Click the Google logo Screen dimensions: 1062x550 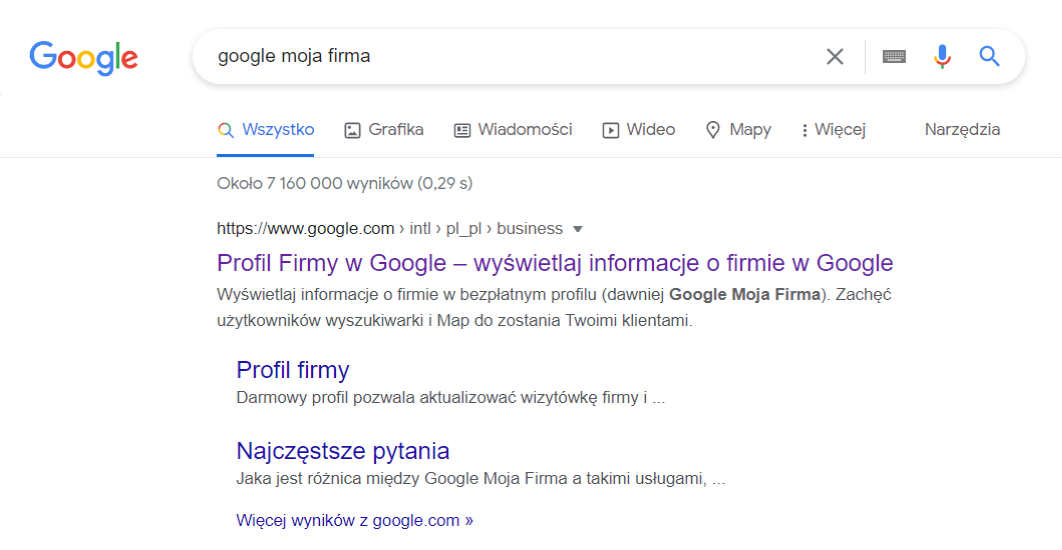click(x=83, y=58)
